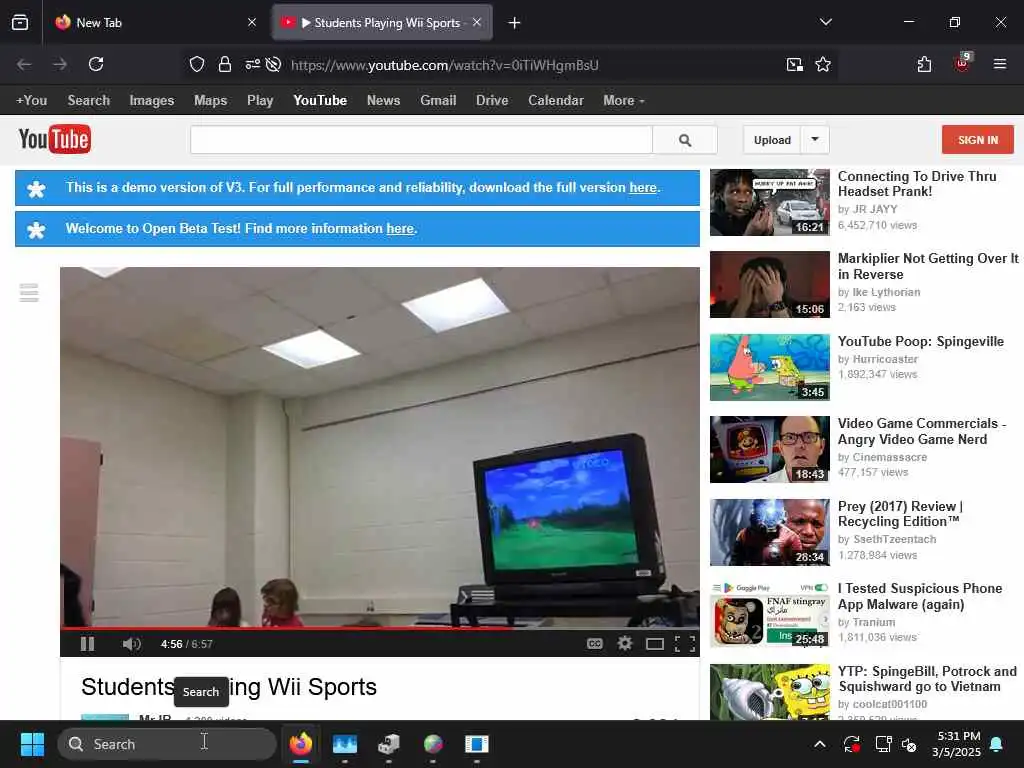Open Firefox application menu hamburger
The image size is (1024, 768).
(999, 64)
